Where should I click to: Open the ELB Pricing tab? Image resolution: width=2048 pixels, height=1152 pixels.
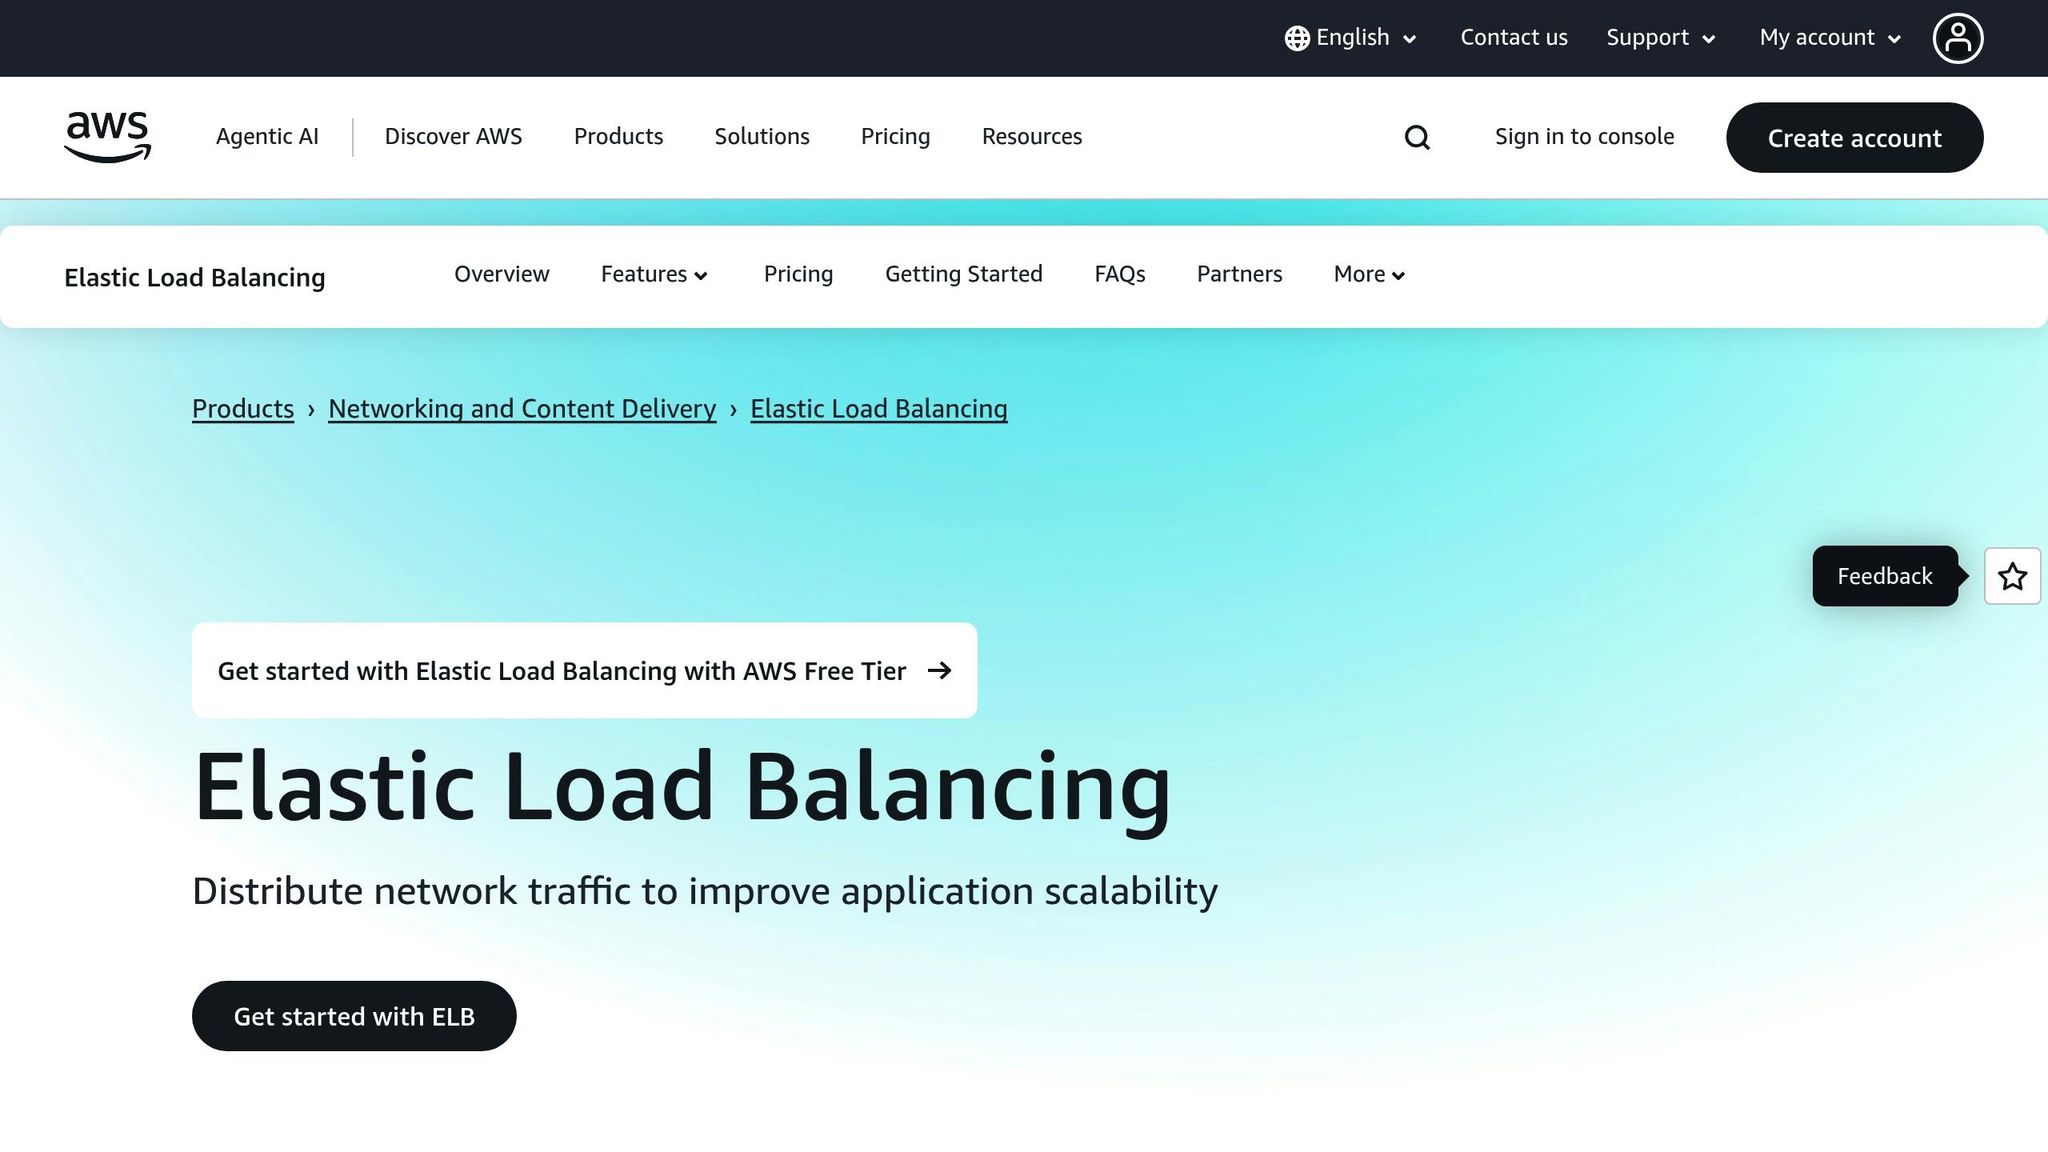(798, 274)
